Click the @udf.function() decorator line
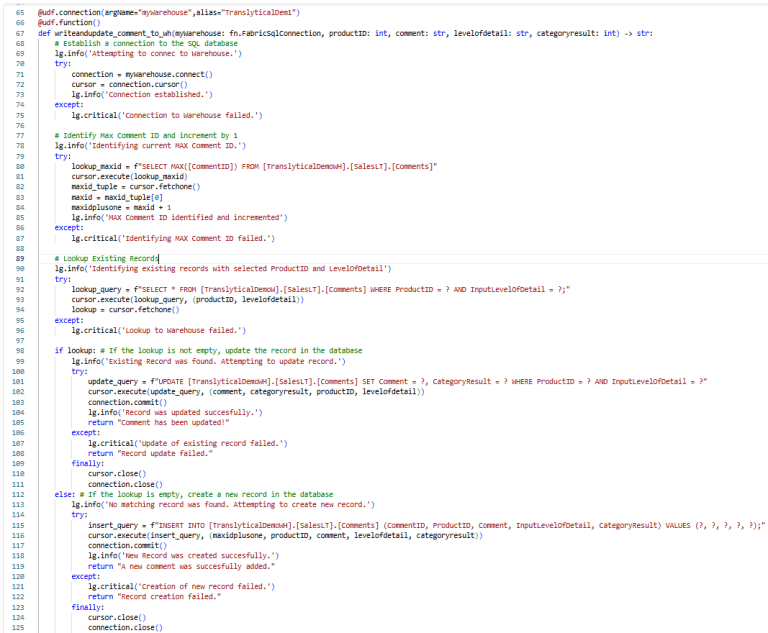The height and width of the screenshot is (633, 768). tap(69, 23)
